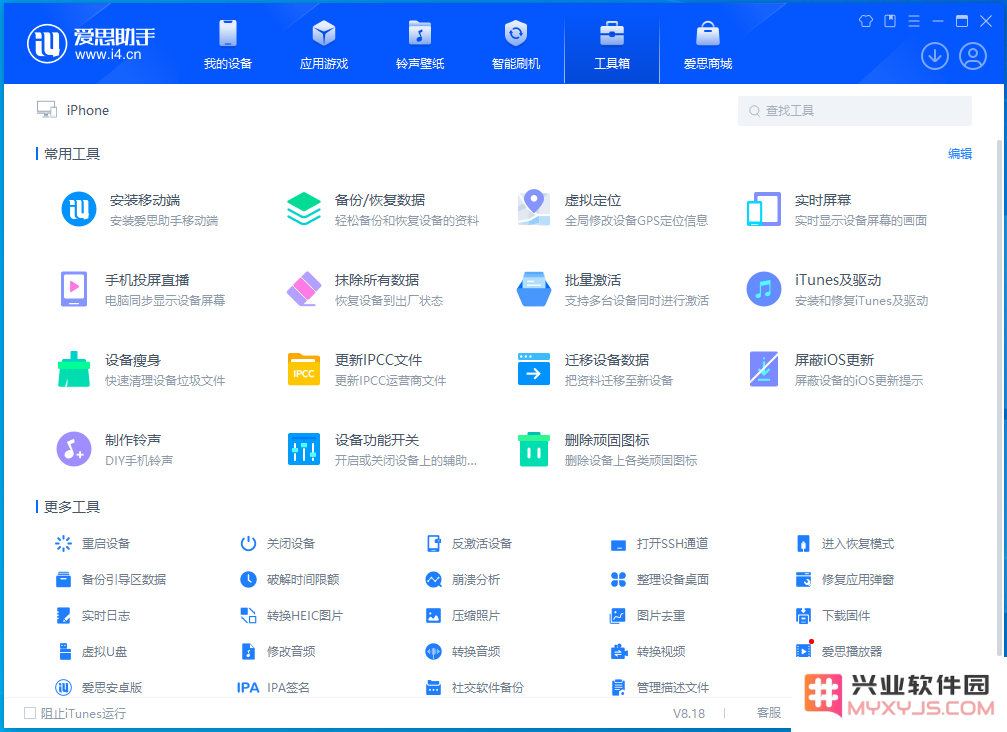Open the 社交软件备份 tool
Image resolution: width=1007 pixels, height=732 pixels.
tap(475, 688)
